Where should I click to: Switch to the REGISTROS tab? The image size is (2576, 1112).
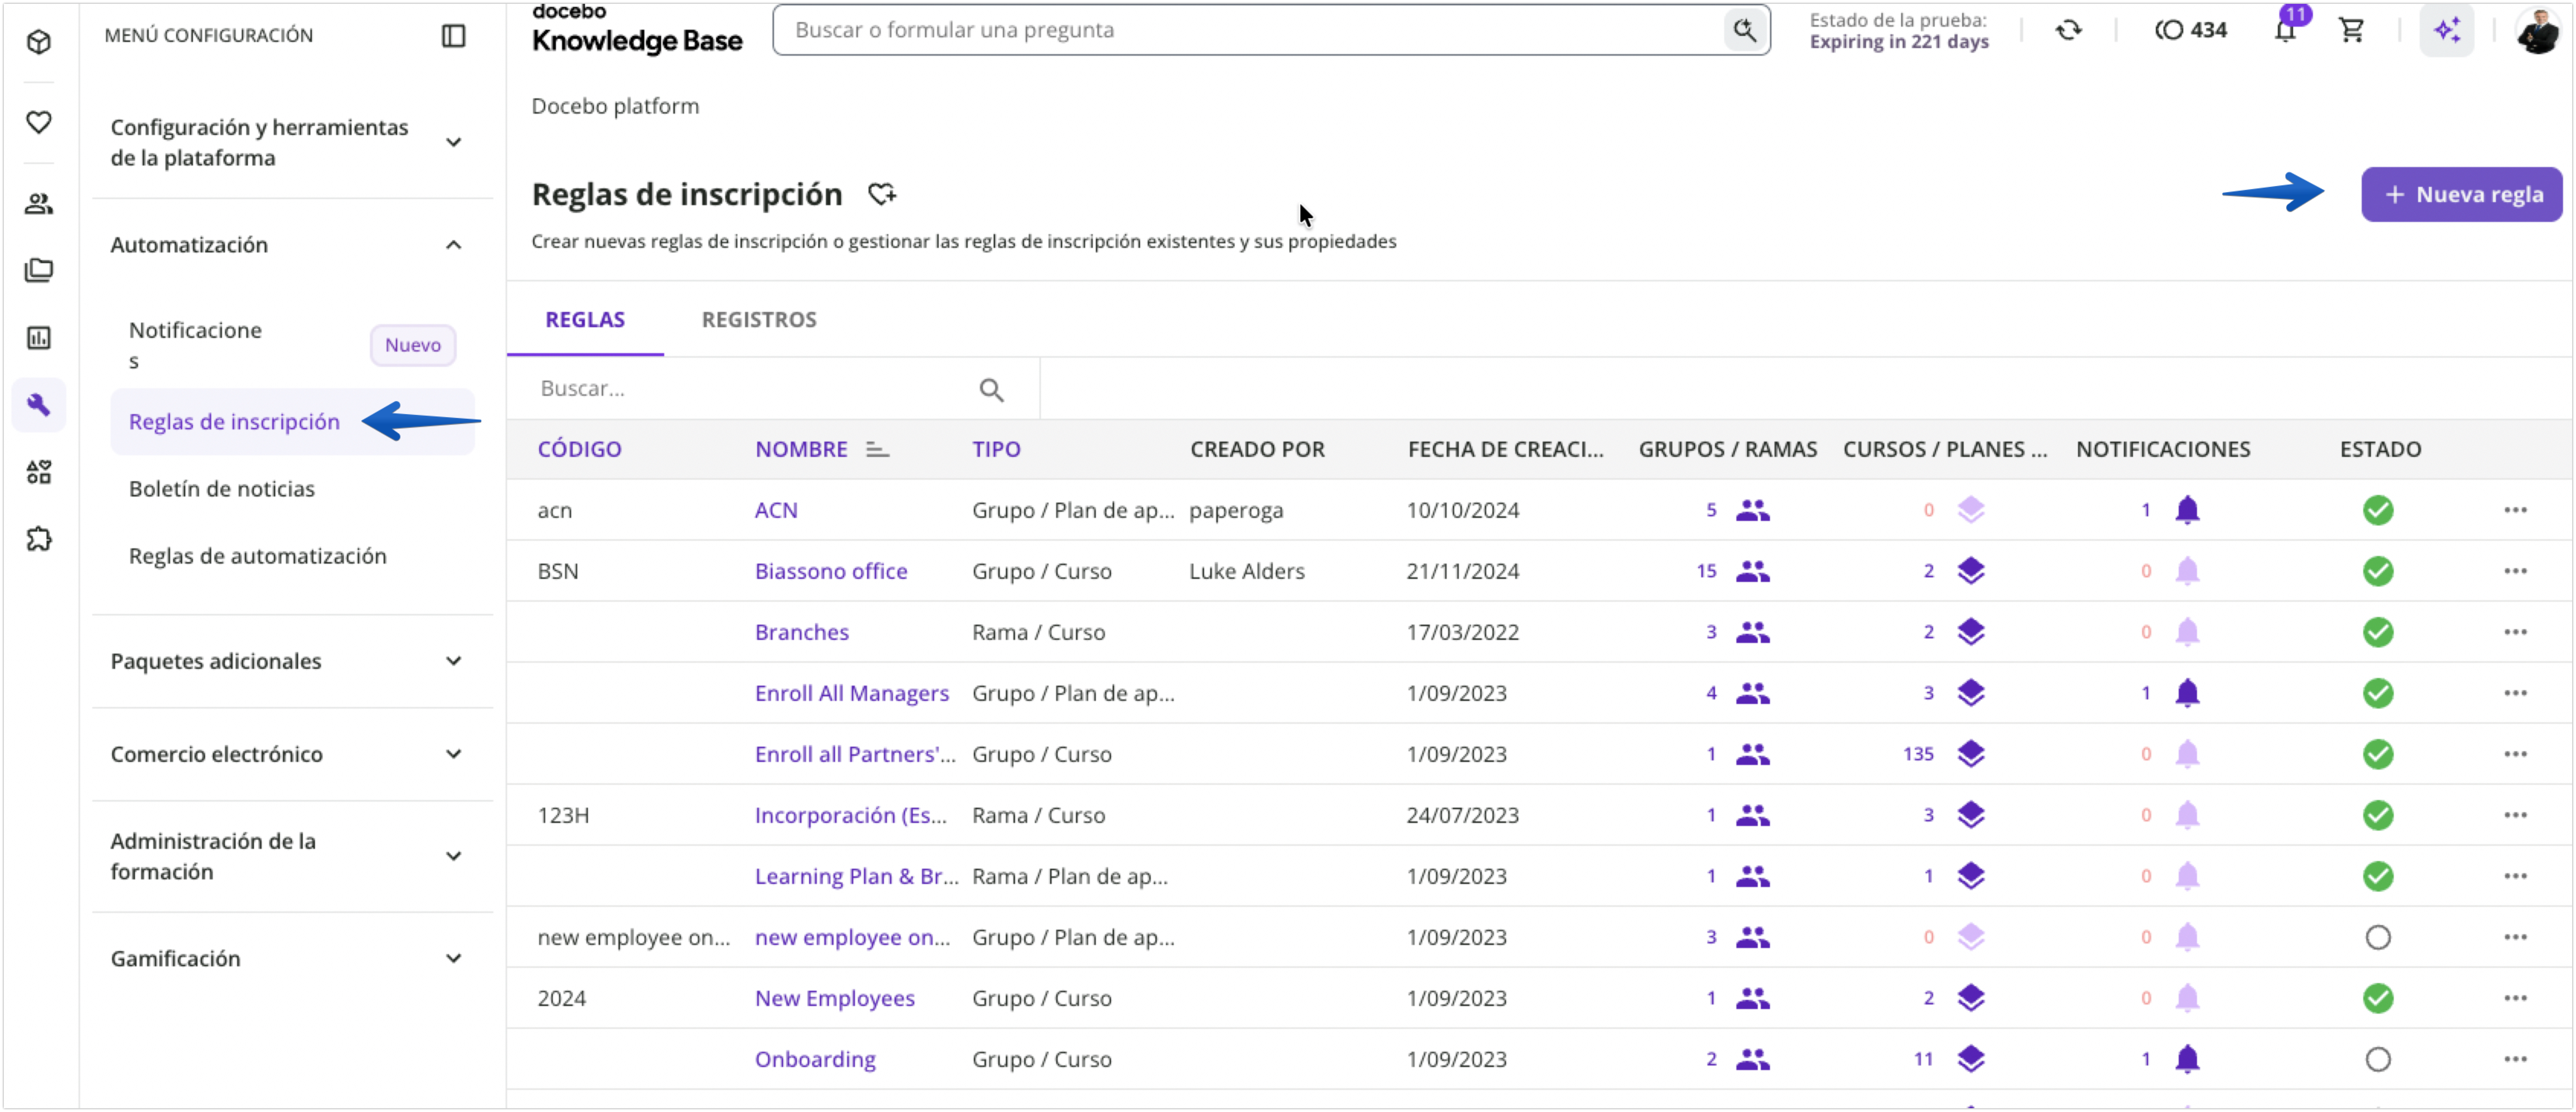coord(759,320)
